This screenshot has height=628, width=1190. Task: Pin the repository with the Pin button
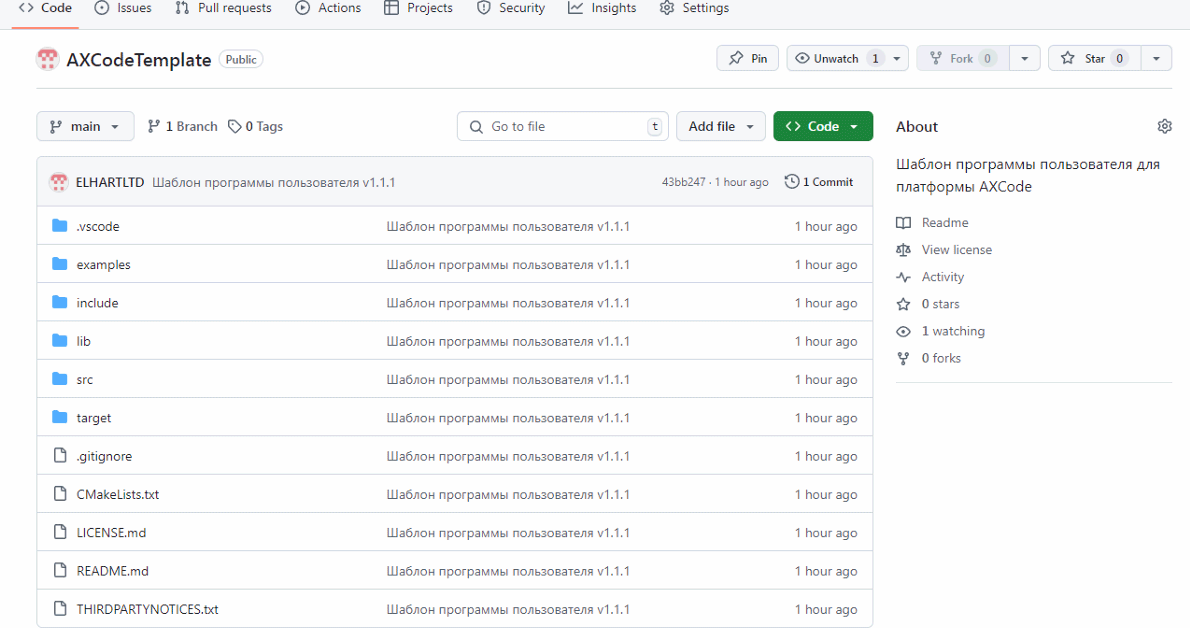pyautogui.click(x=748, y=58)
